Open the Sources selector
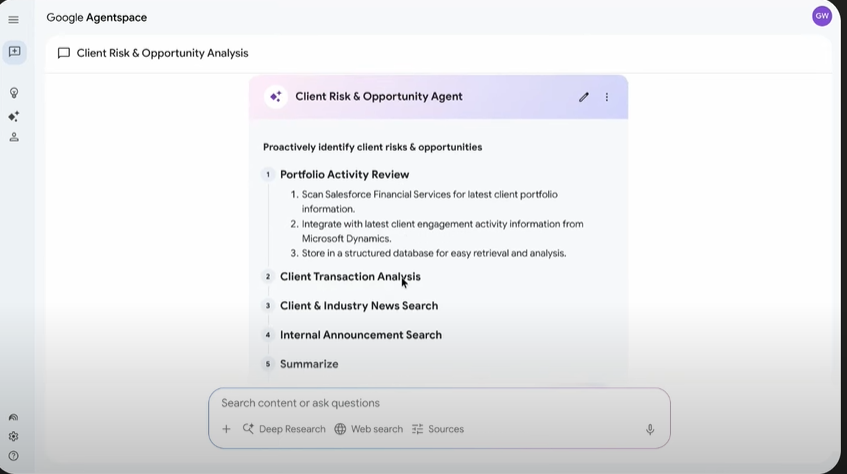The width and height of the screenshot is (847, 474). pyautogui.click(x=438, y=429)
